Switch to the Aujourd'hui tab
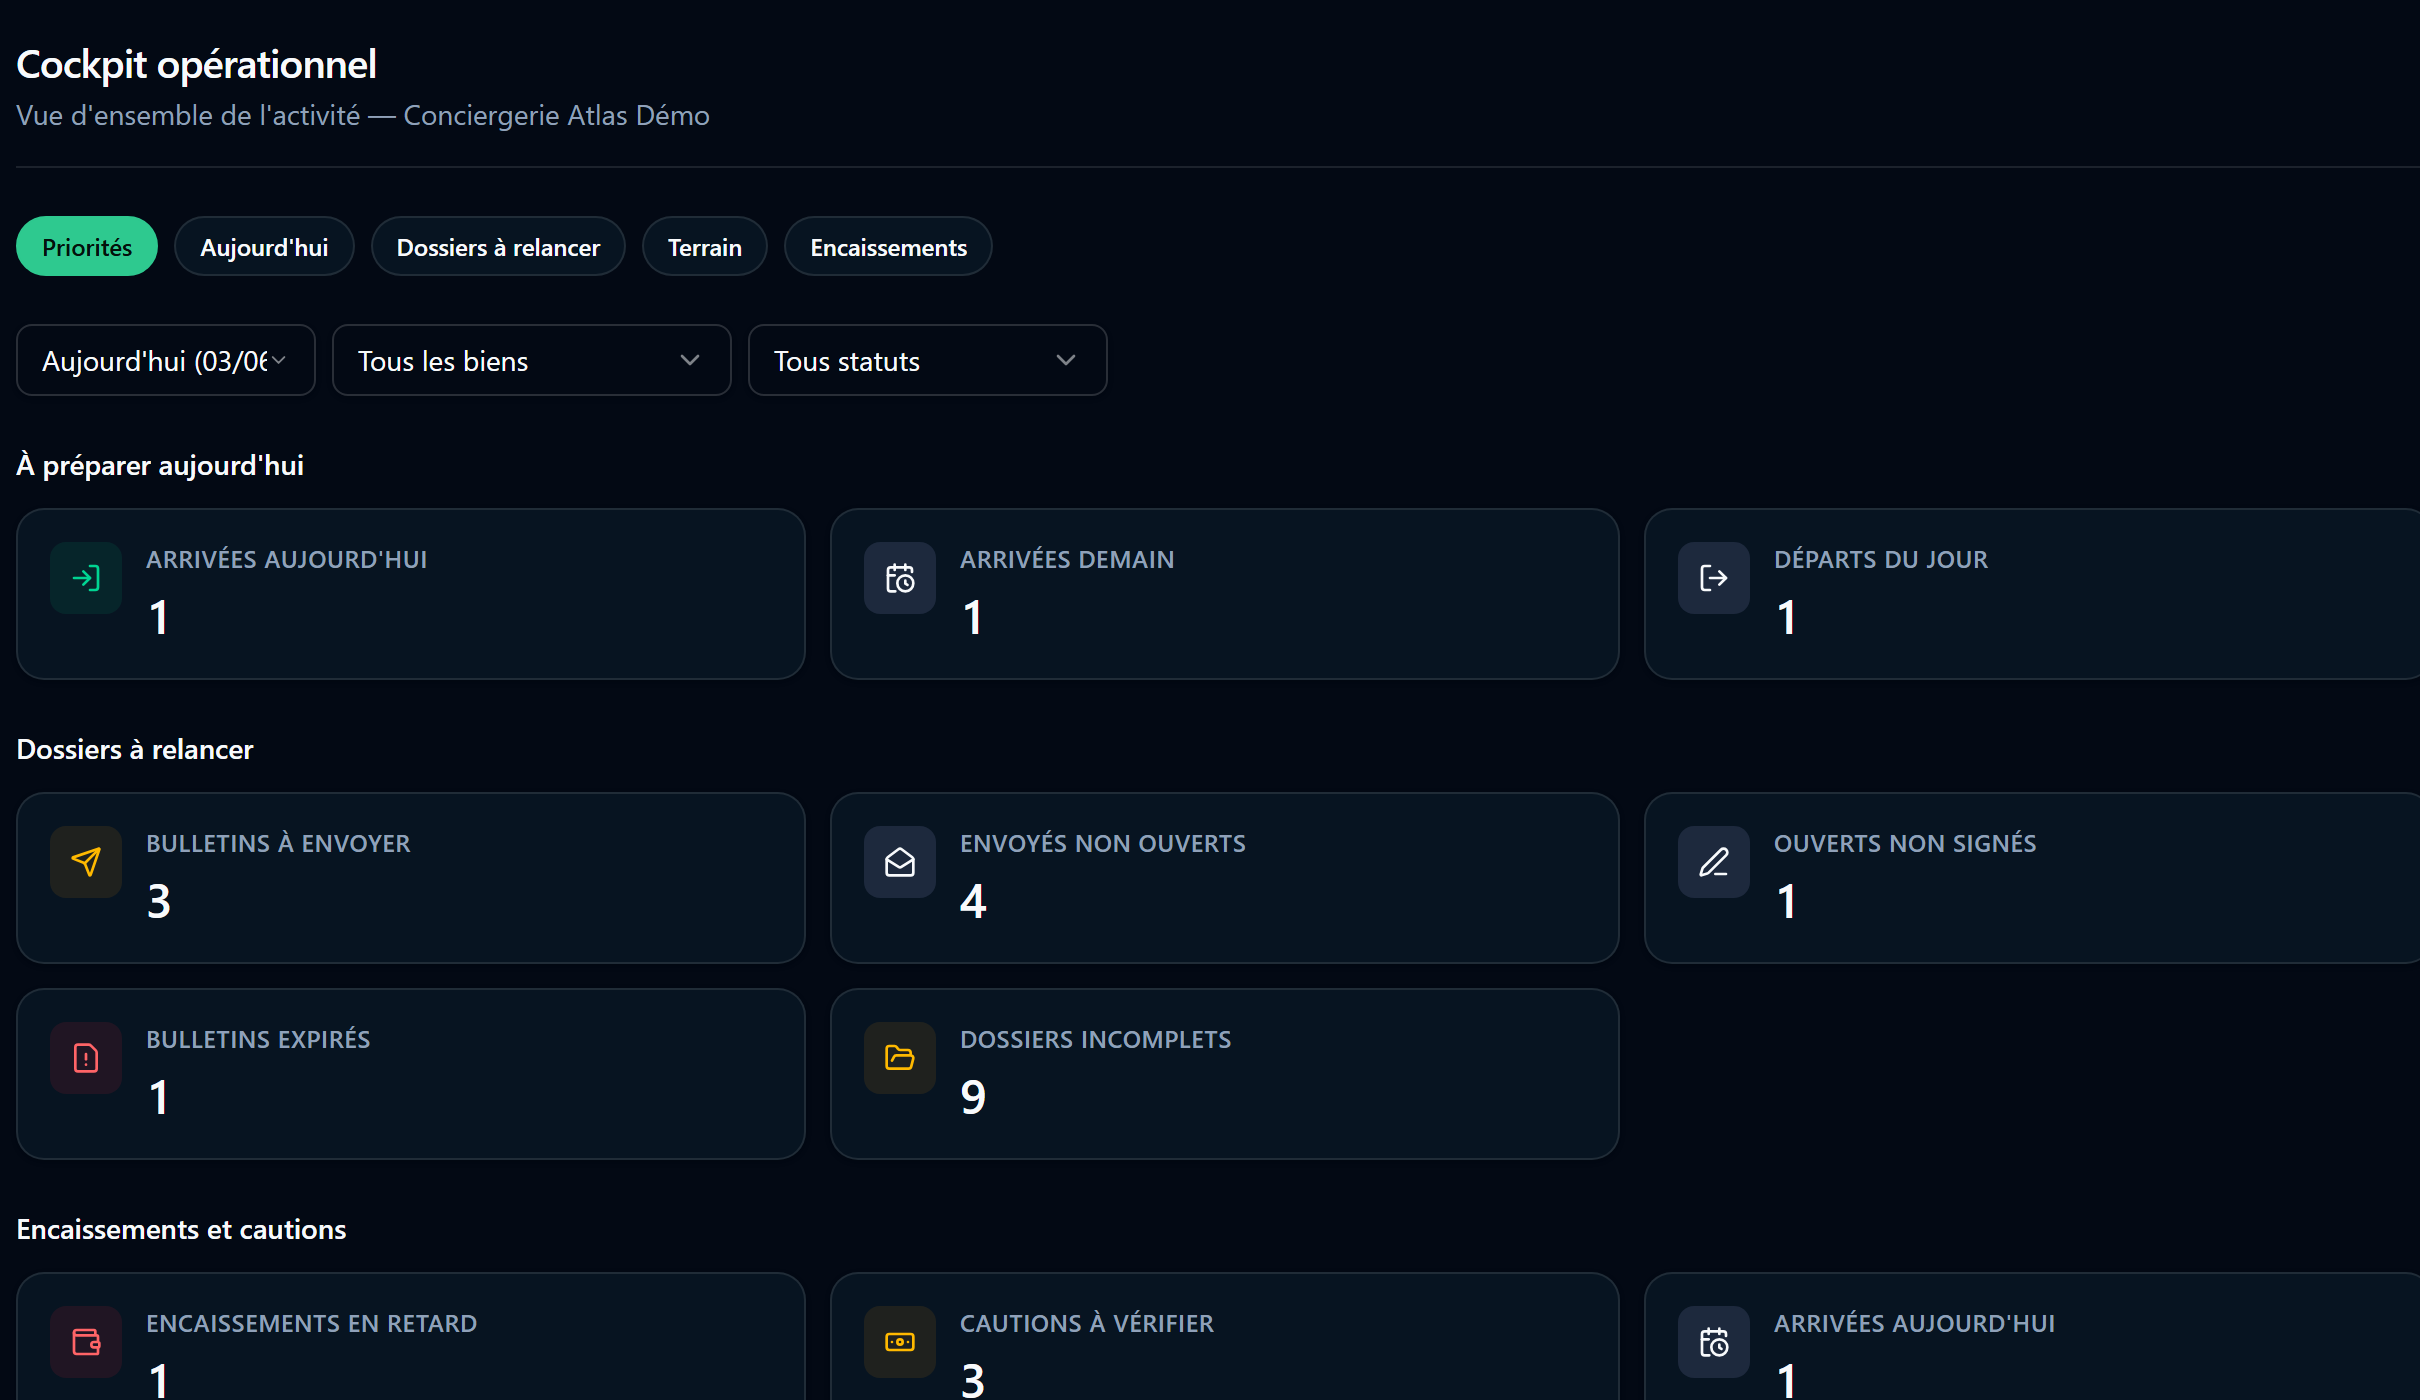The image size is (2420, 1400). [264, 247]
